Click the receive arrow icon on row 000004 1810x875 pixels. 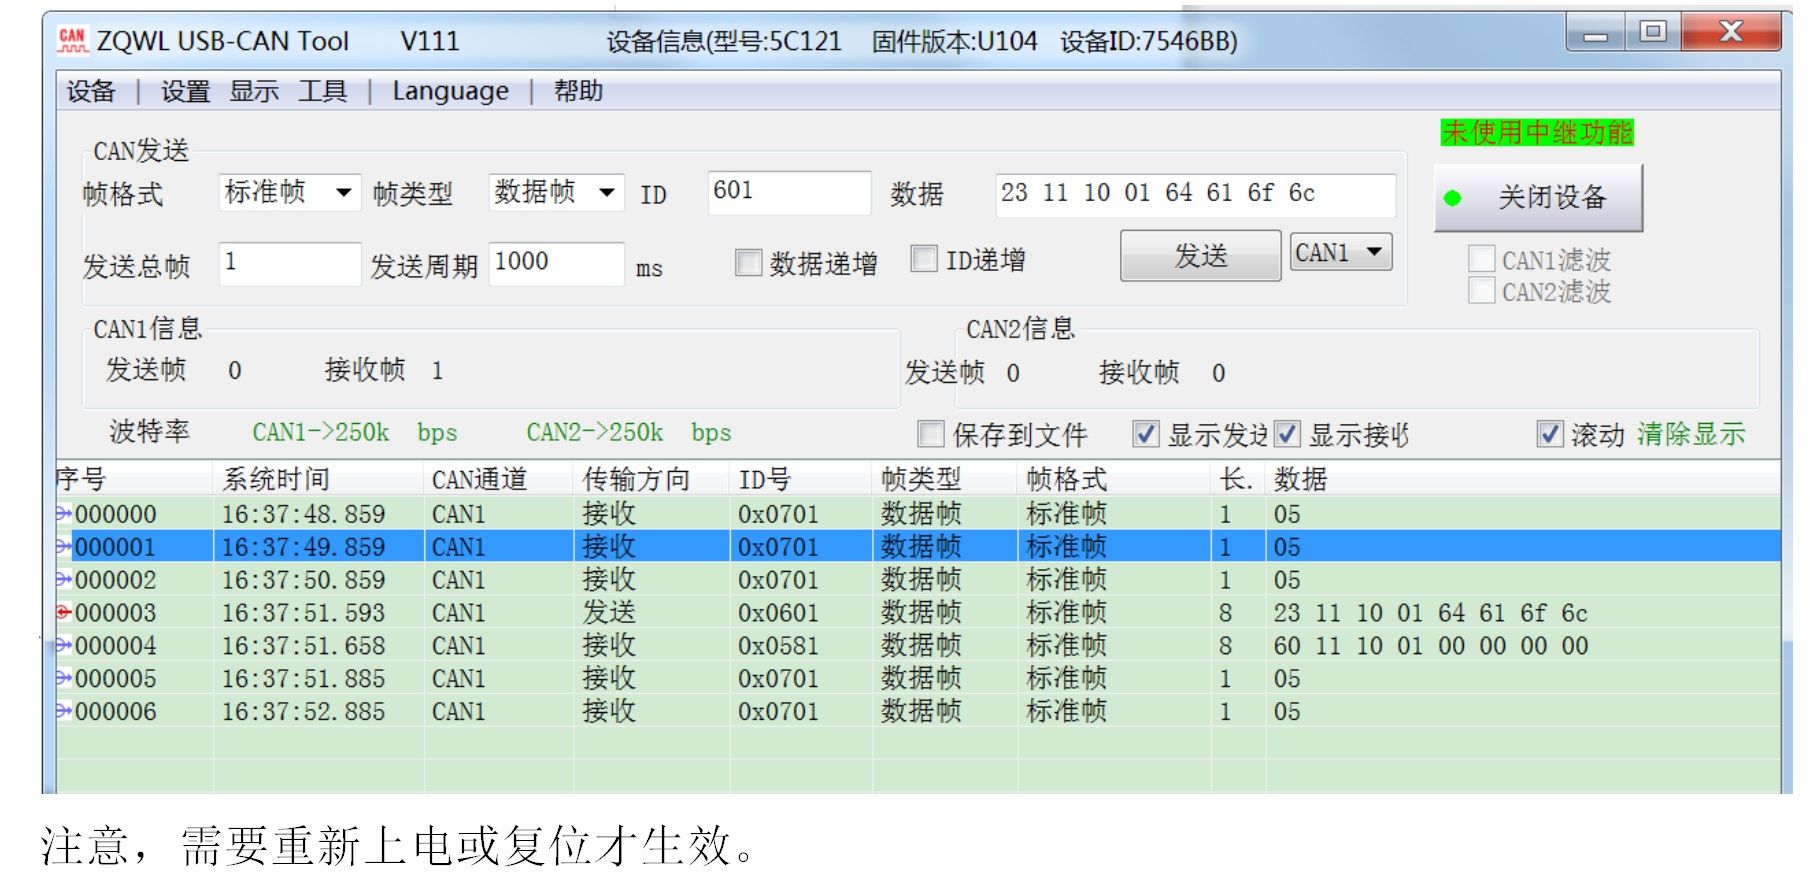point(63,645)
